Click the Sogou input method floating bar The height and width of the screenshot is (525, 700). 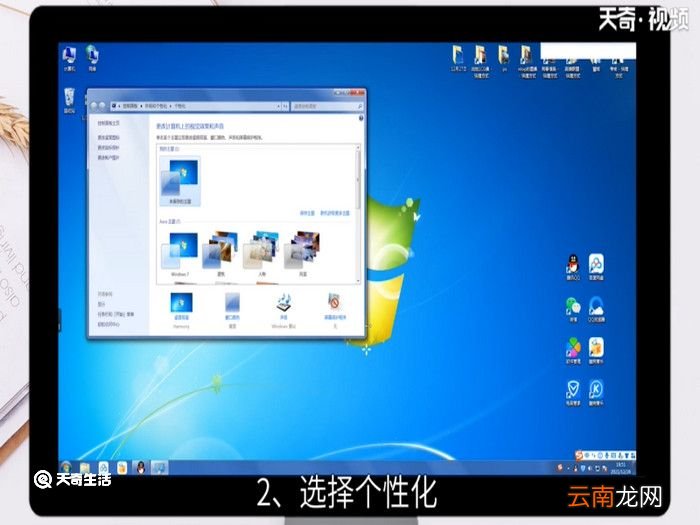point(605,455)
